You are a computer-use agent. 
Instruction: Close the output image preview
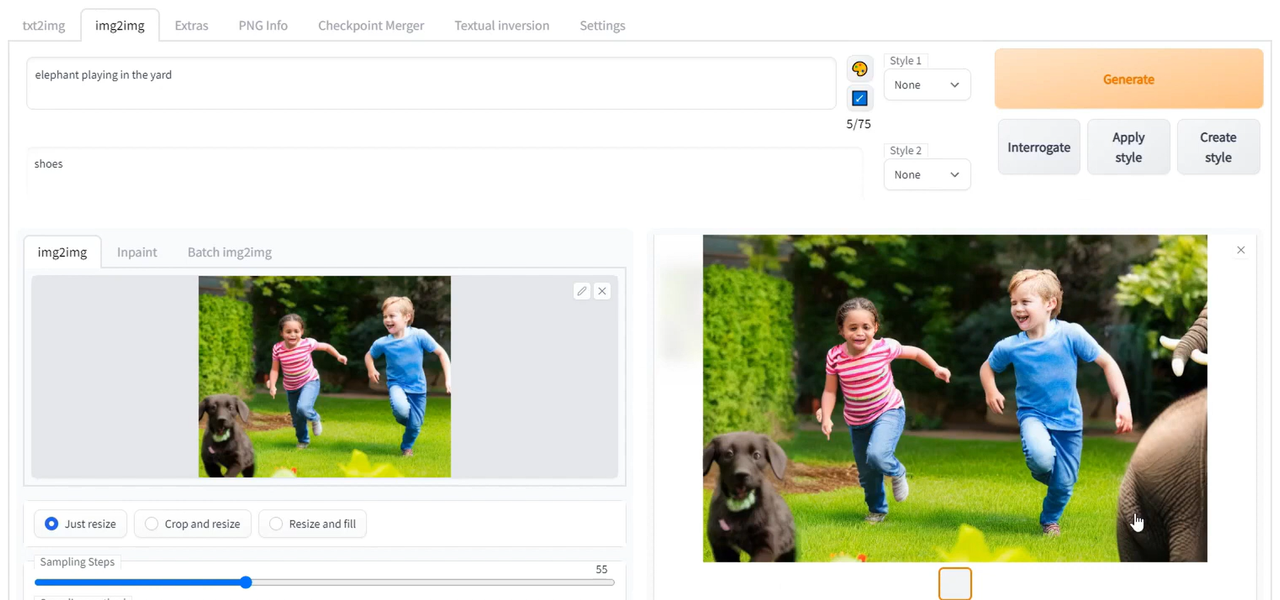coord(1241,250)
